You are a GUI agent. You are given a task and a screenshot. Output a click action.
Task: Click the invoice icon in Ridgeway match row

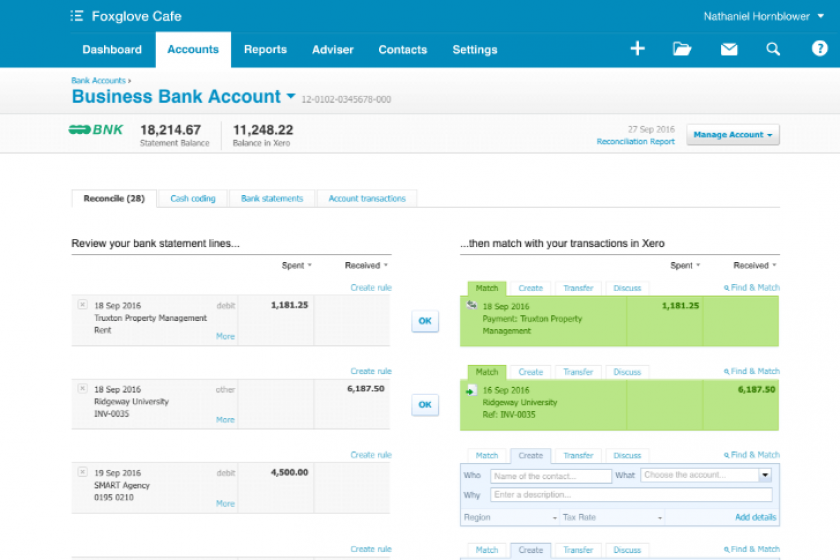471,390
